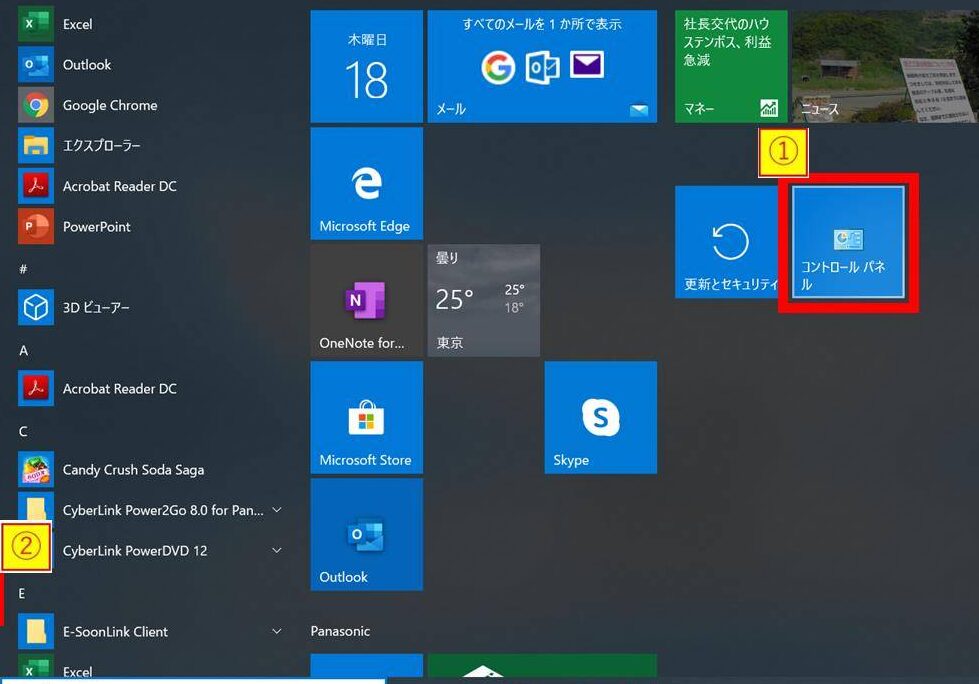Click the C section letter header
The height and width of the screenshot is (684, 979).
point(23,431)
